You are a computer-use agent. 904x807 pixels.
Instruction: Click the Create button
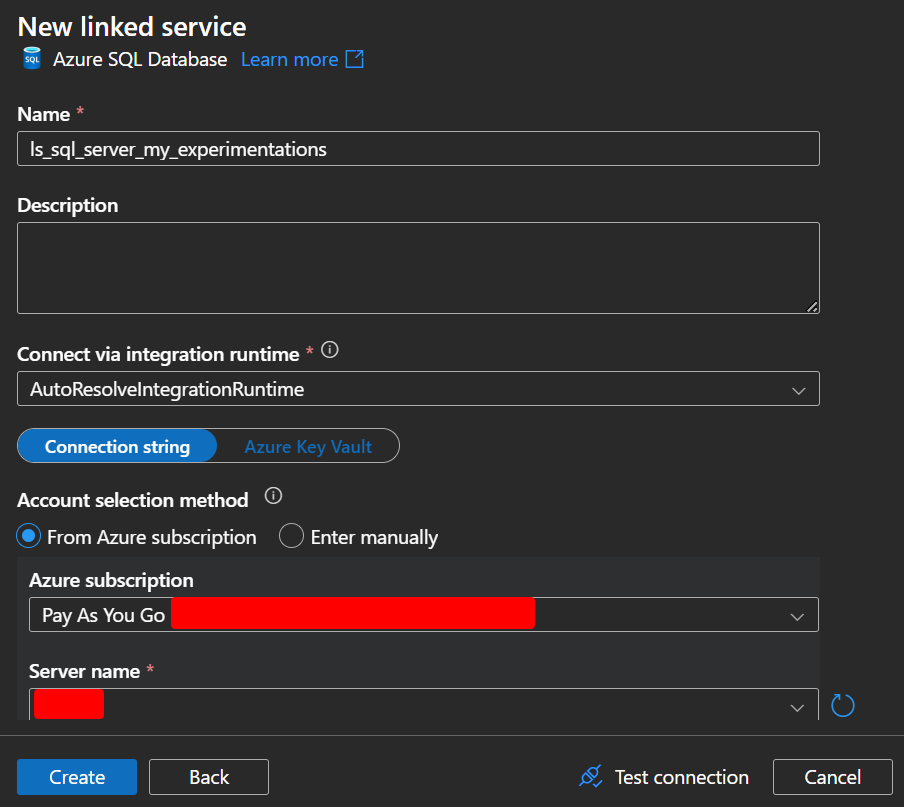[77, 777]
